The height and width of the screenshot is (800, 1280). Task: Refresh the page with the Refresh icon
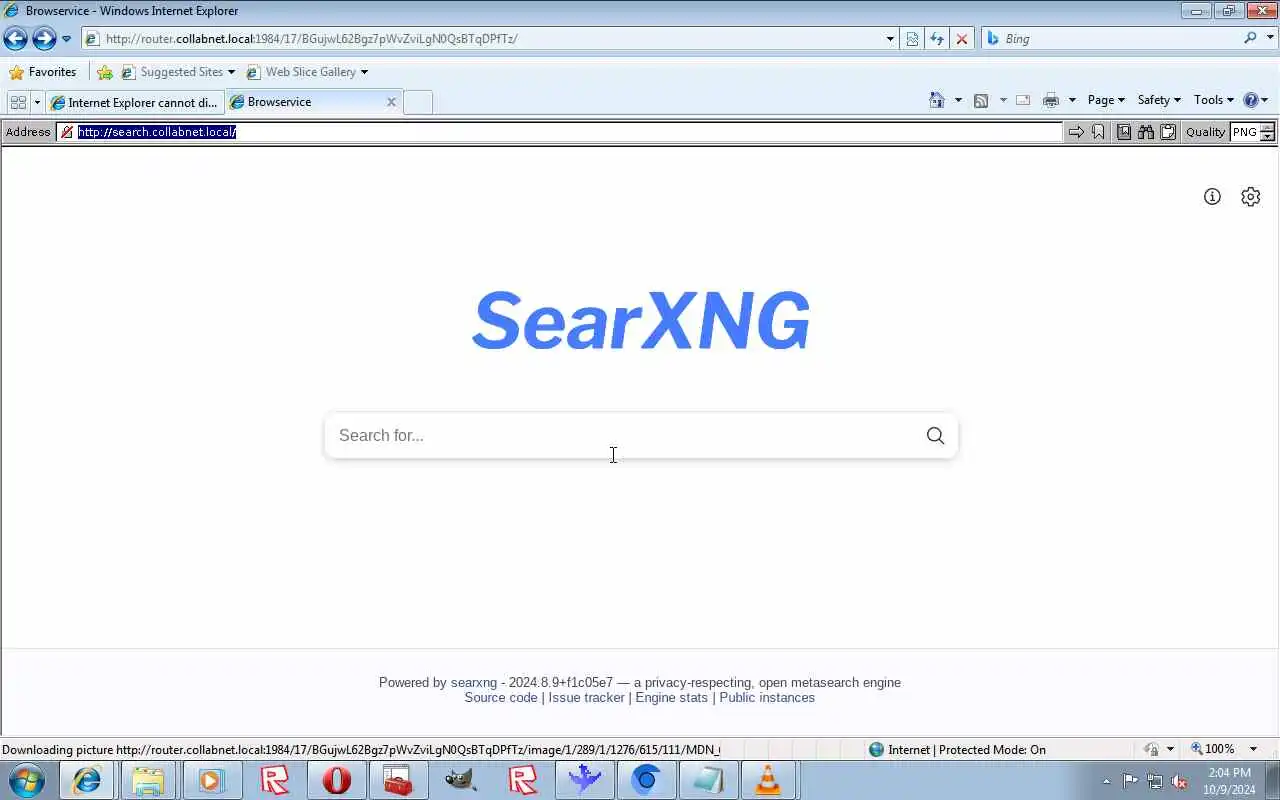pyautogui.click(x=937, y=39)
